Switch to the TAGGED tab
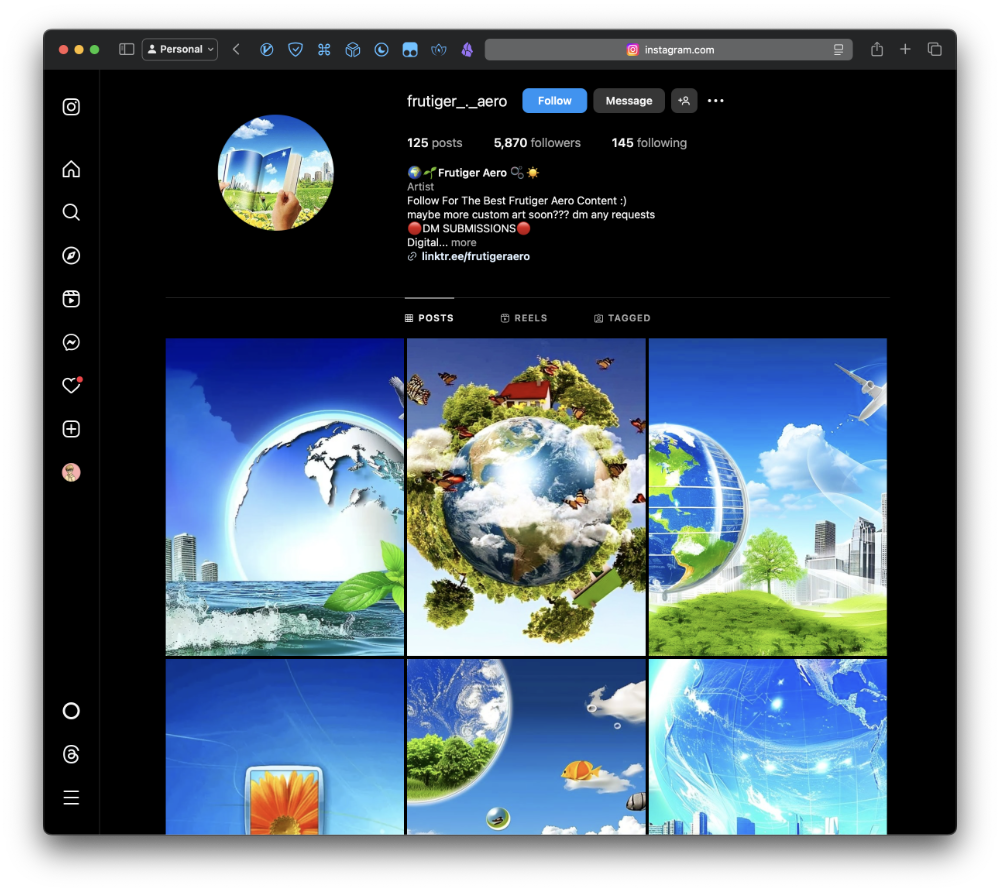 pos(622,318)
